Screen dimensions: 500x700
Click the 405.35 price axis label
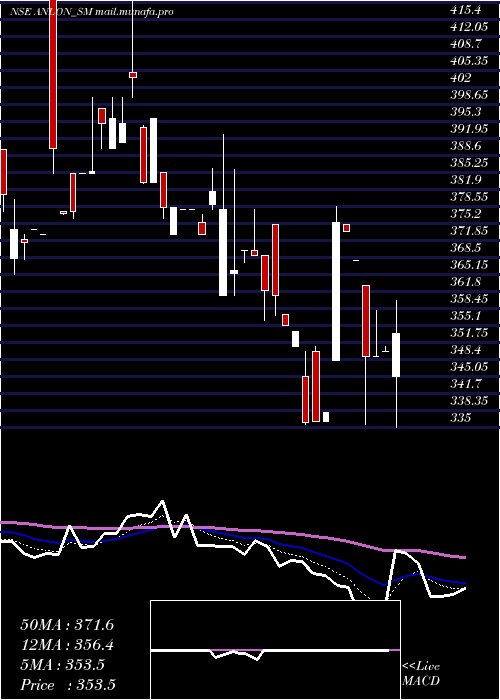click(468, 61)
